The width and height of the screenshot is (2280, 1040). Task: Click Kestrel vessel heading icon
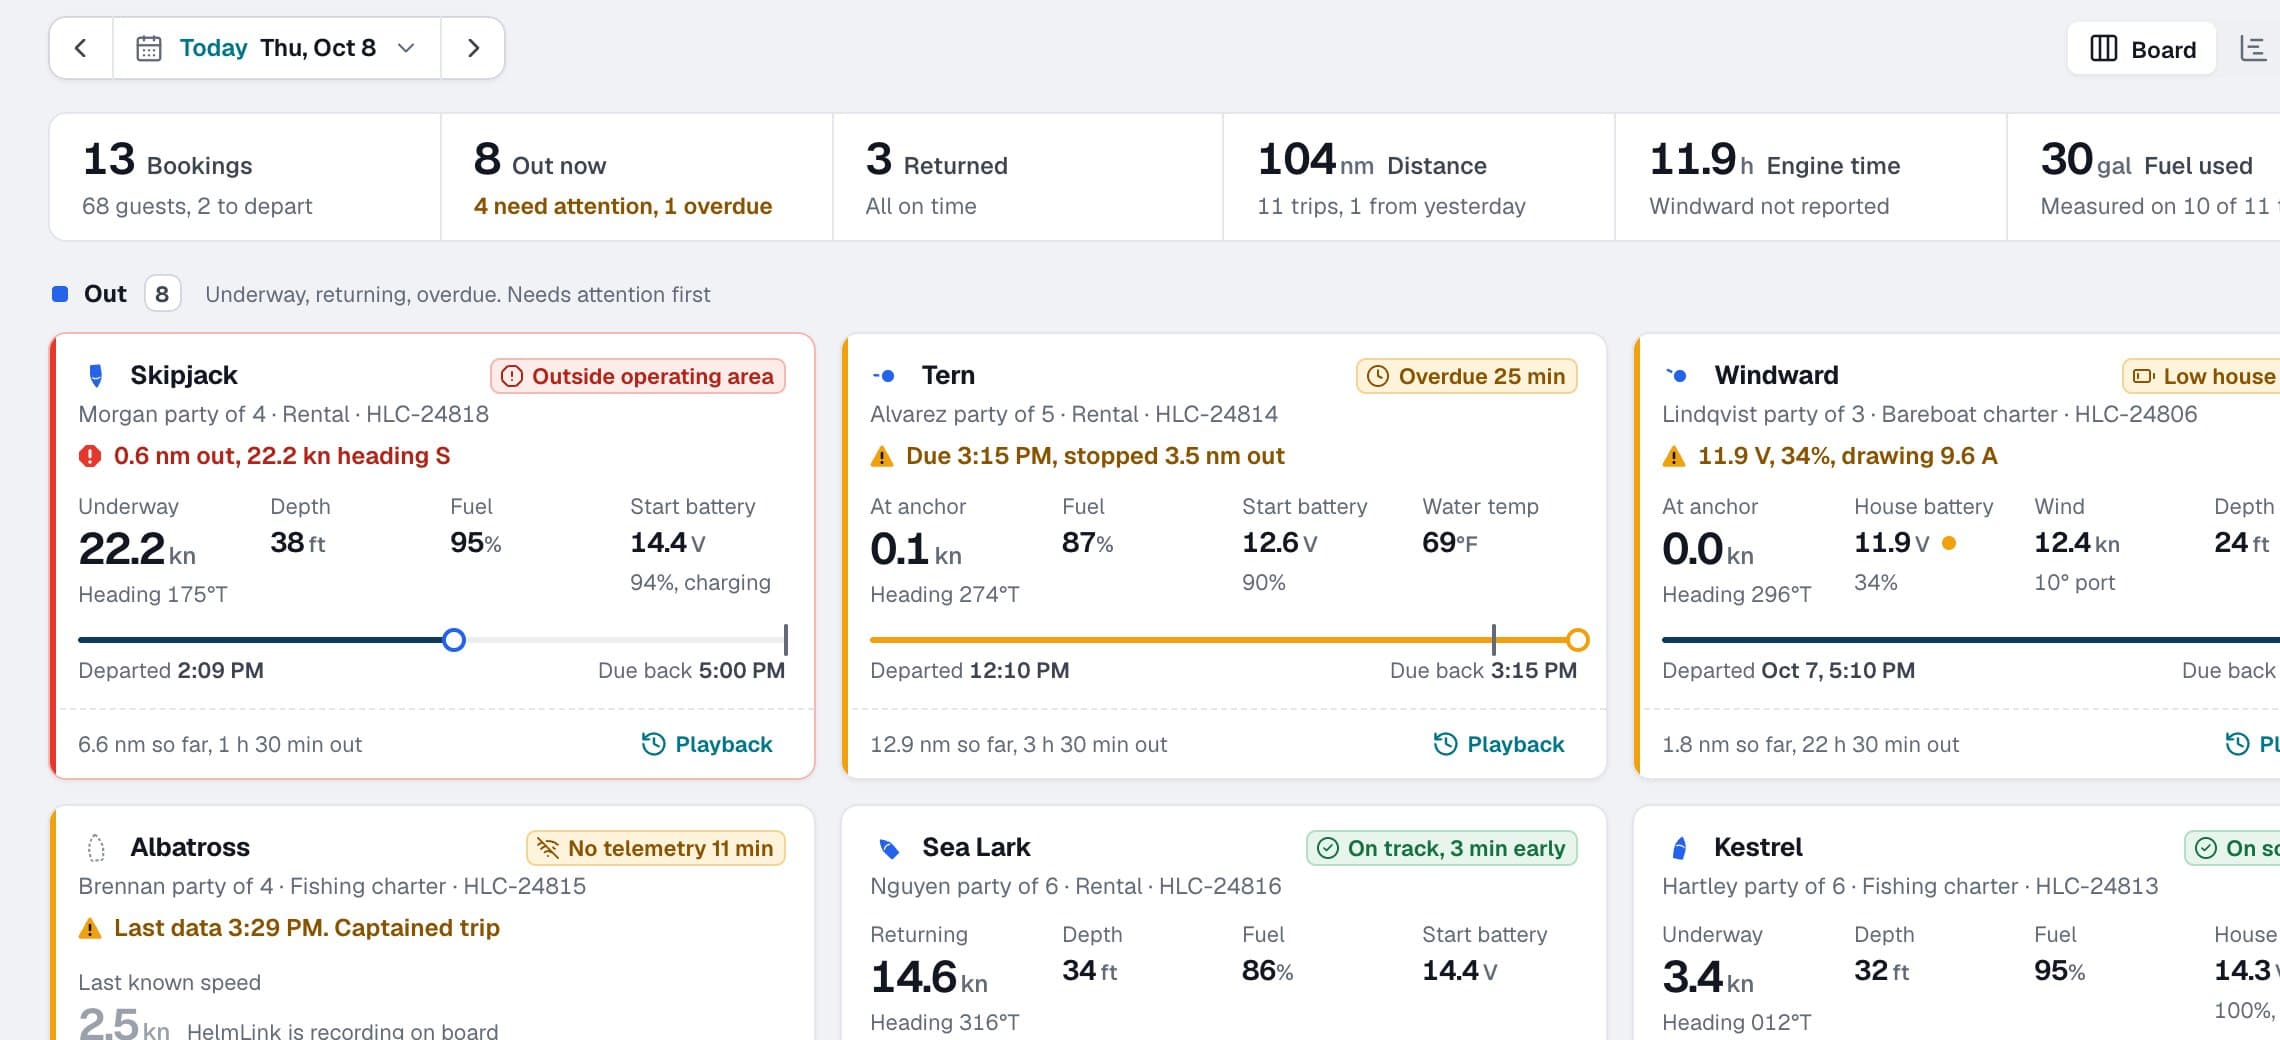1680,848
